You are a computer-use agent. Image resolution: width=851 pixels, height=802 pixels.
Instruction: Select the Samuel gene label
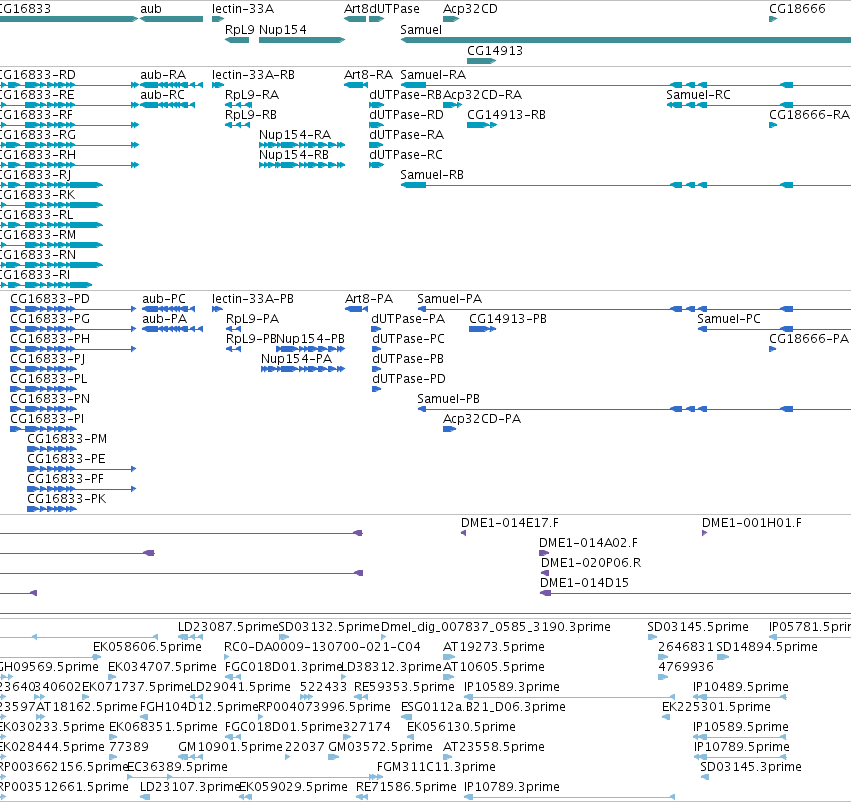(x=421, y=30)
